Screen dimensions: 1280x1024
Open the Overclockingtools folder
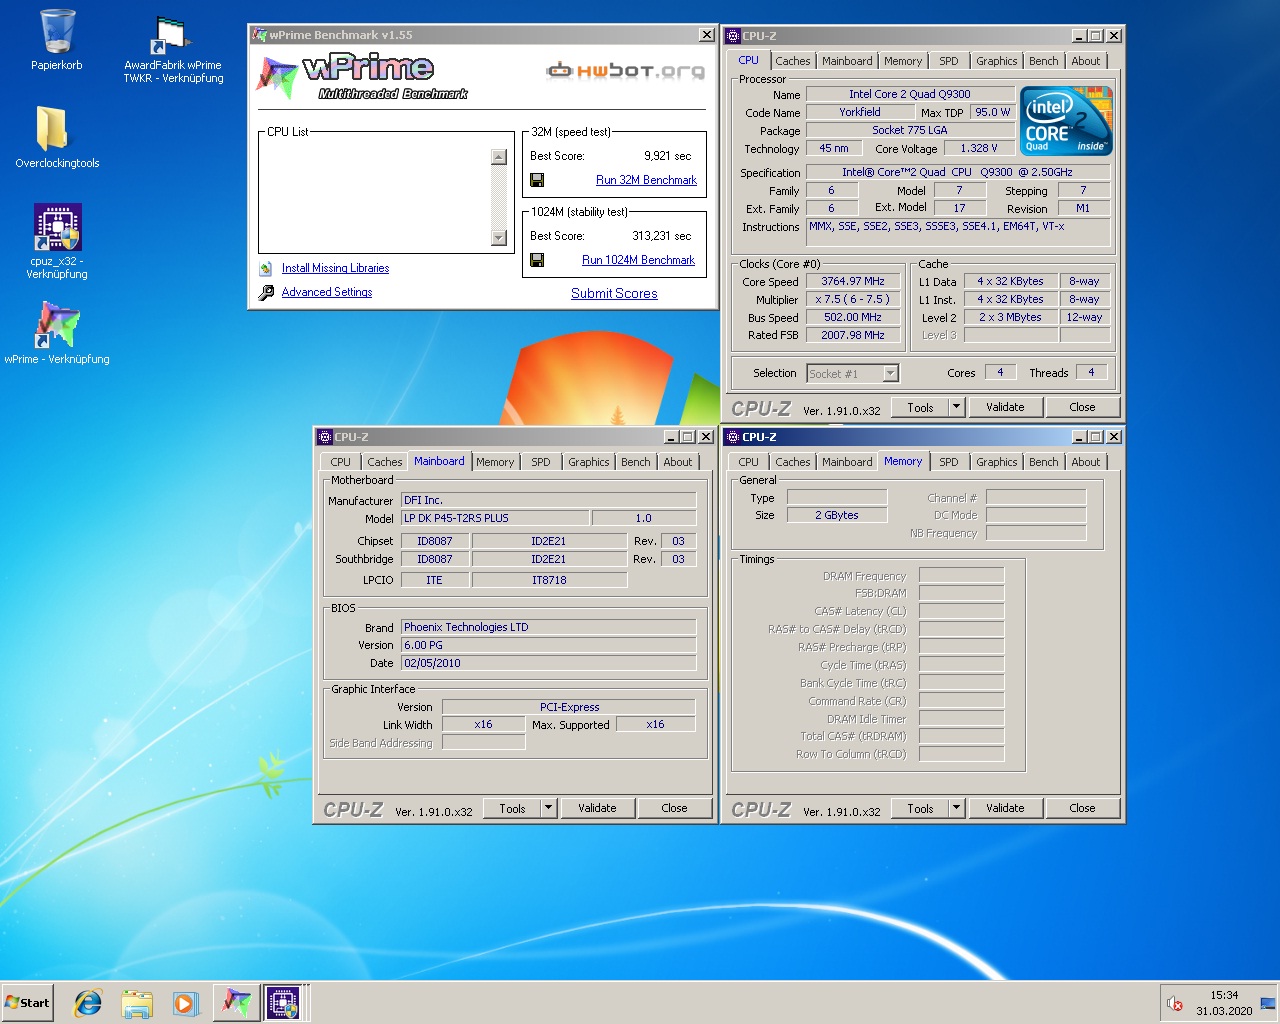coord(54,128)
